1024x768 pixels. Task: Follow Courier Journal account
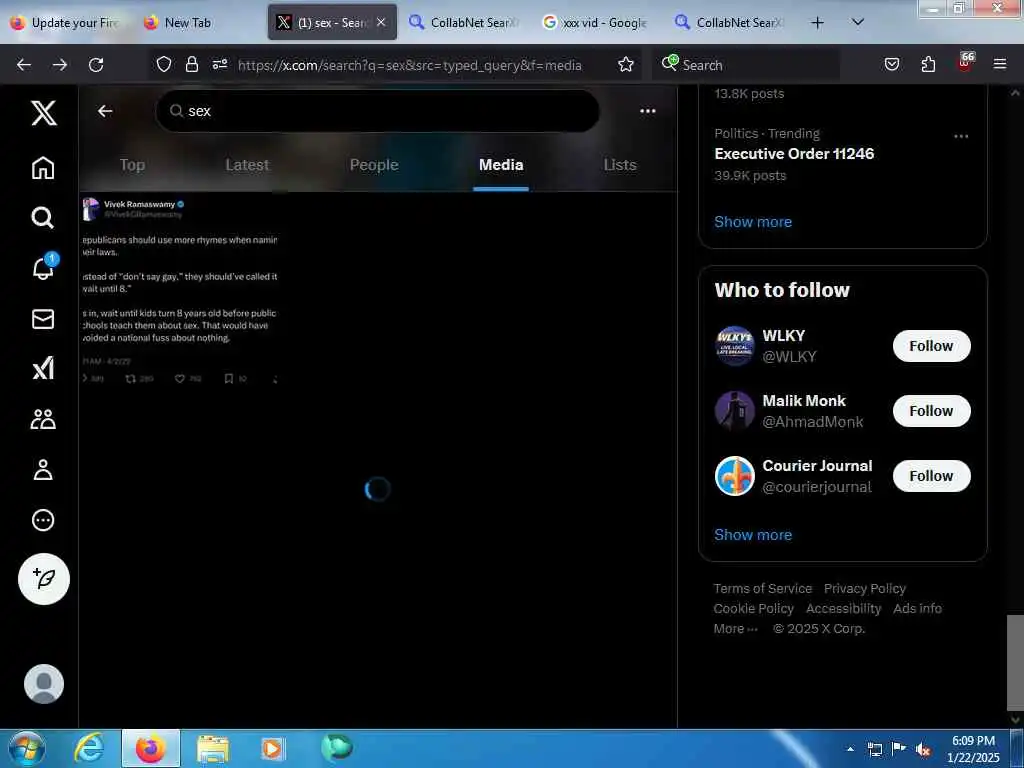tap(931, 476)
